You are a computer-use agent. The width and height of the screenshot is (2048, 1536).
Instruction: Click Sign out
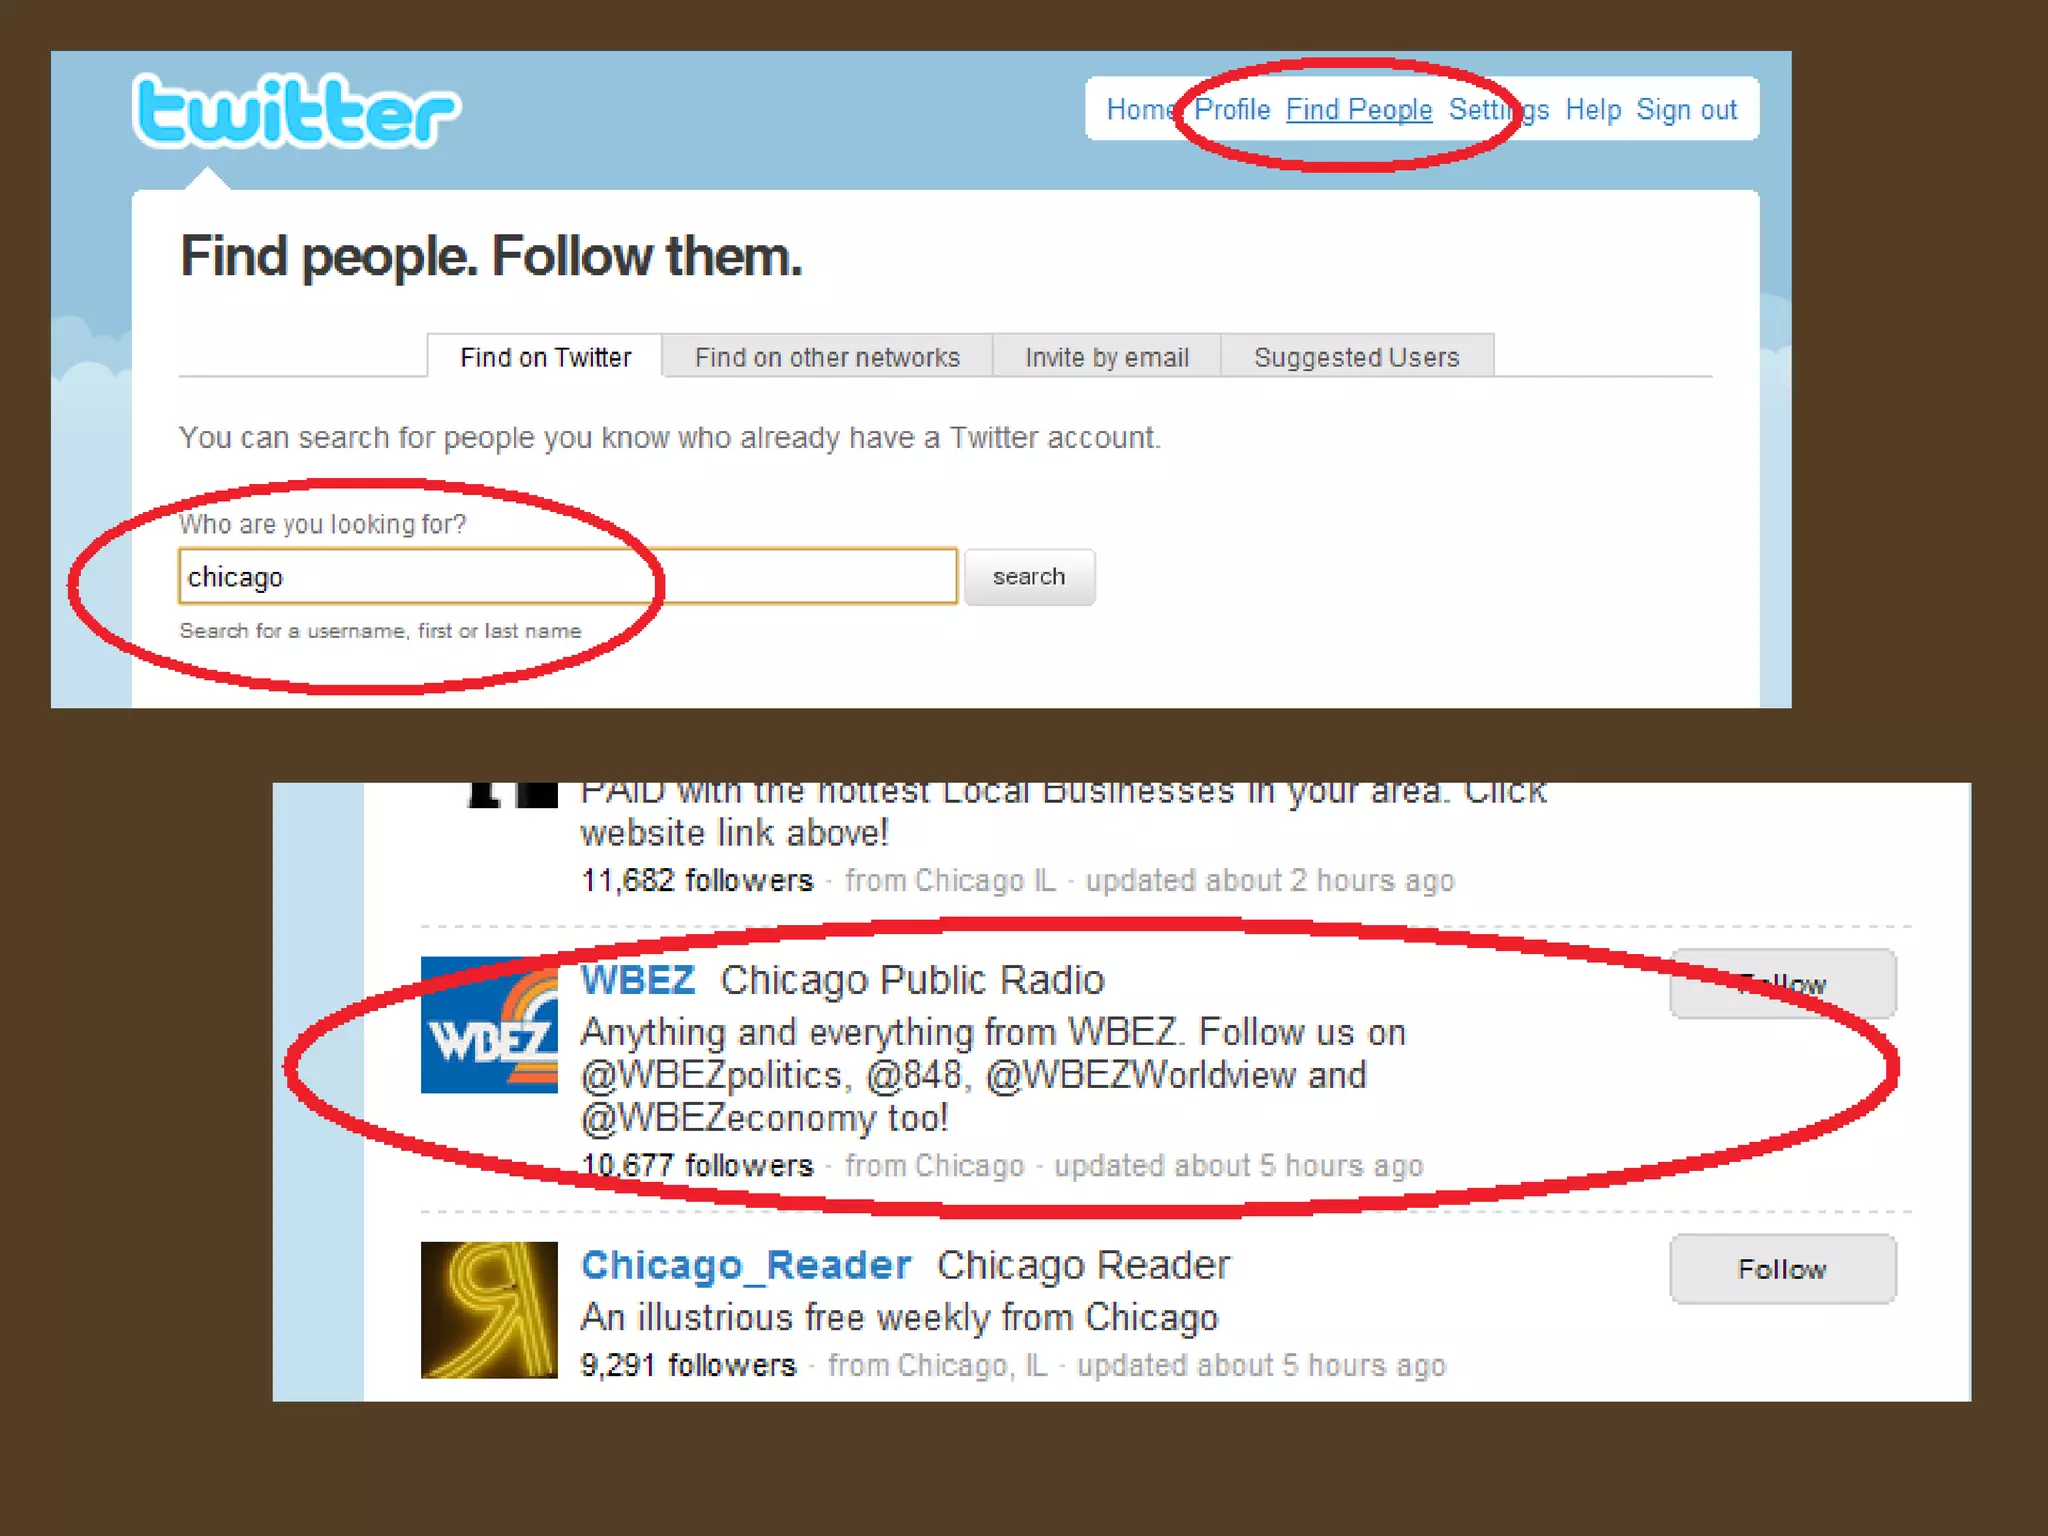(1687, 109)
